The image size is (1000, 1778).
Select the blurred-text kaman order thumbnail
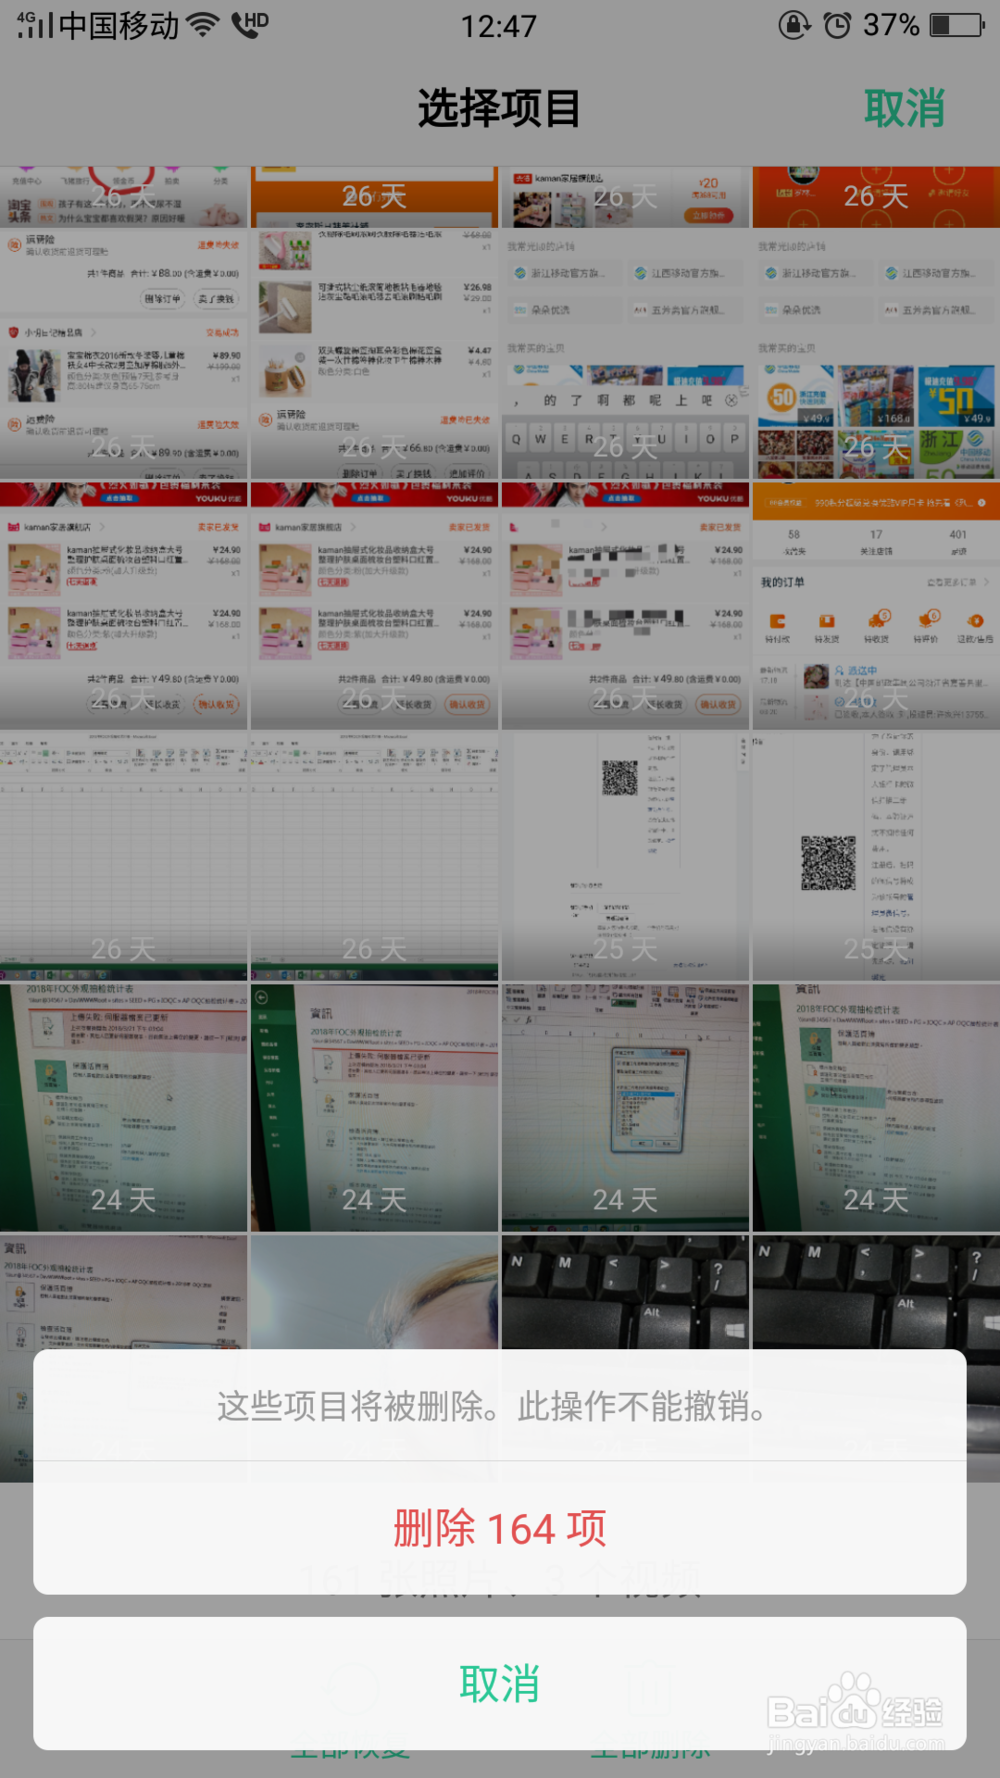(625, 606)
